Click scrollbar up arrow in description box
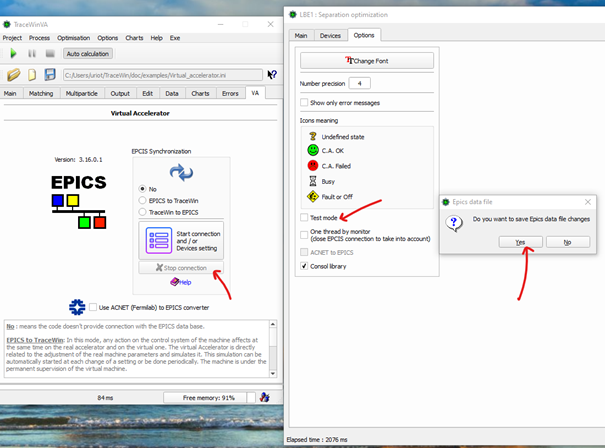Screen dimensions: 605x448 point(273,324)
